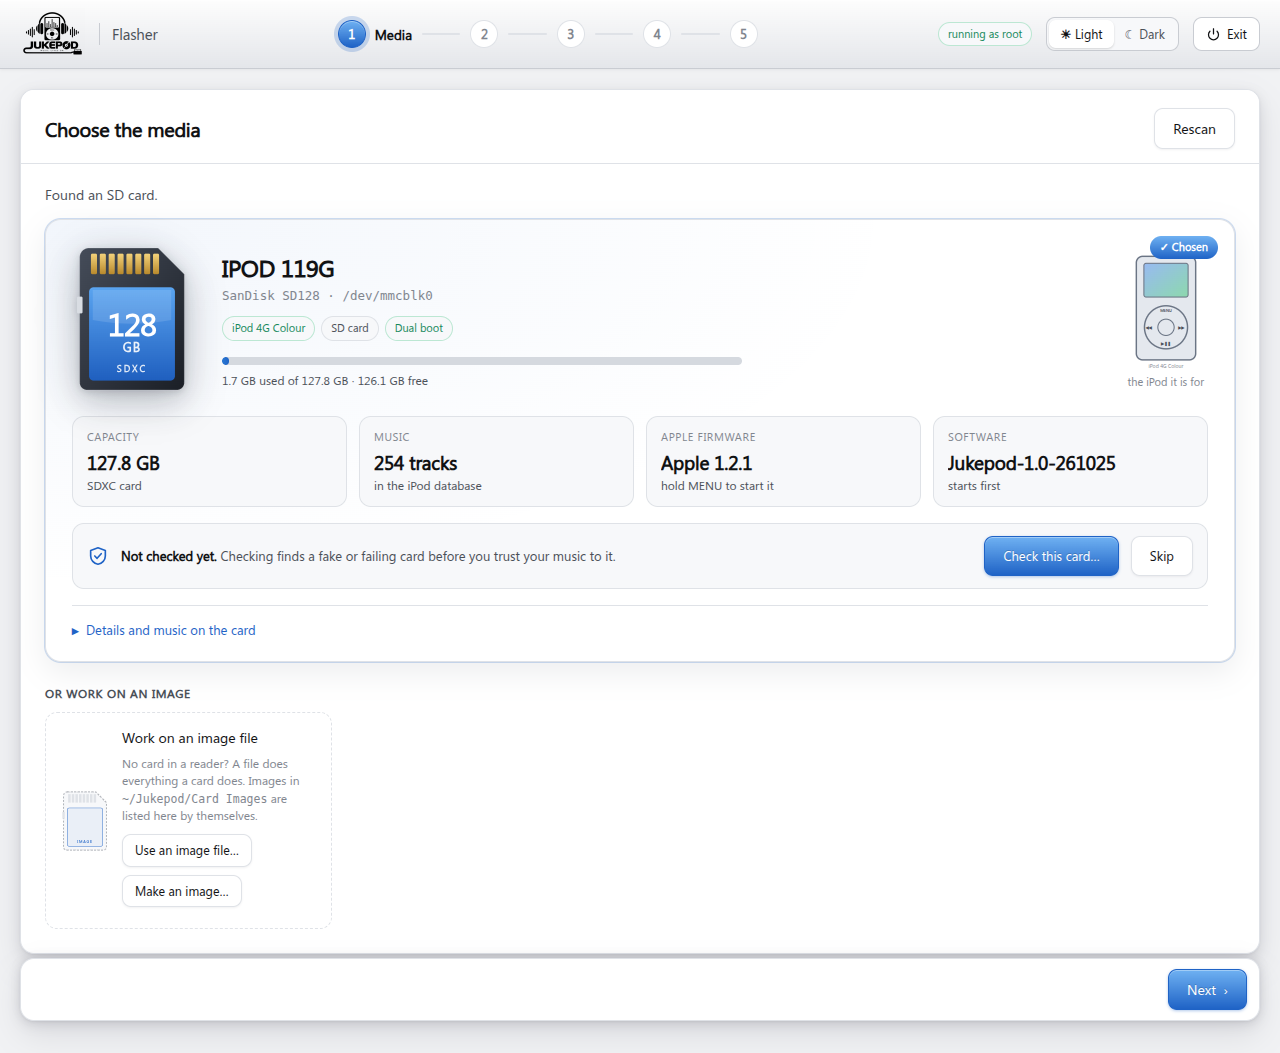The height and width of the screenshot is (1053, 1280).
Task: Choose Use an image file
Action: coord(187,851)
